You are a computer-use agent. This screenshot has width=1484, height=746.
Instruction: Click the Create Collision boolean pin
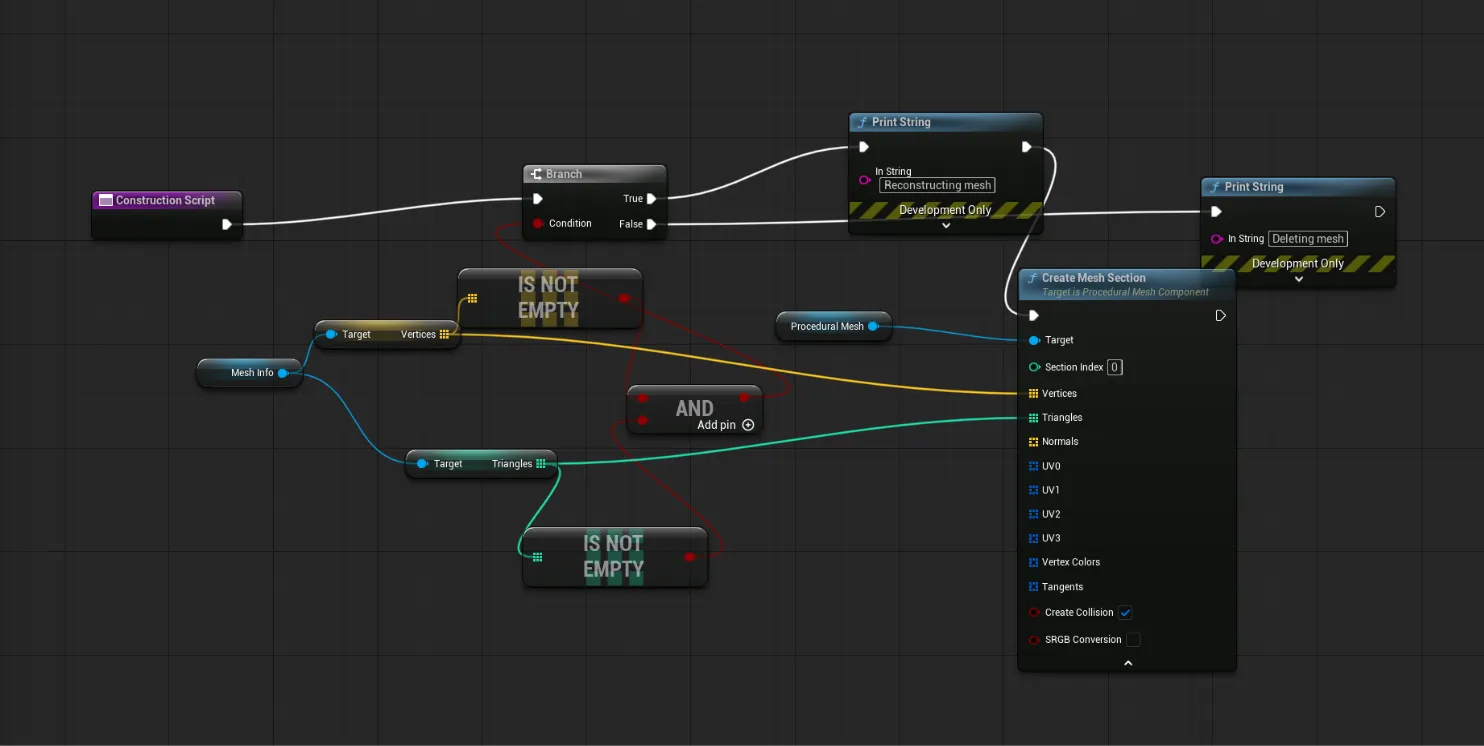pyautogui.click(x=1034, y=612)
